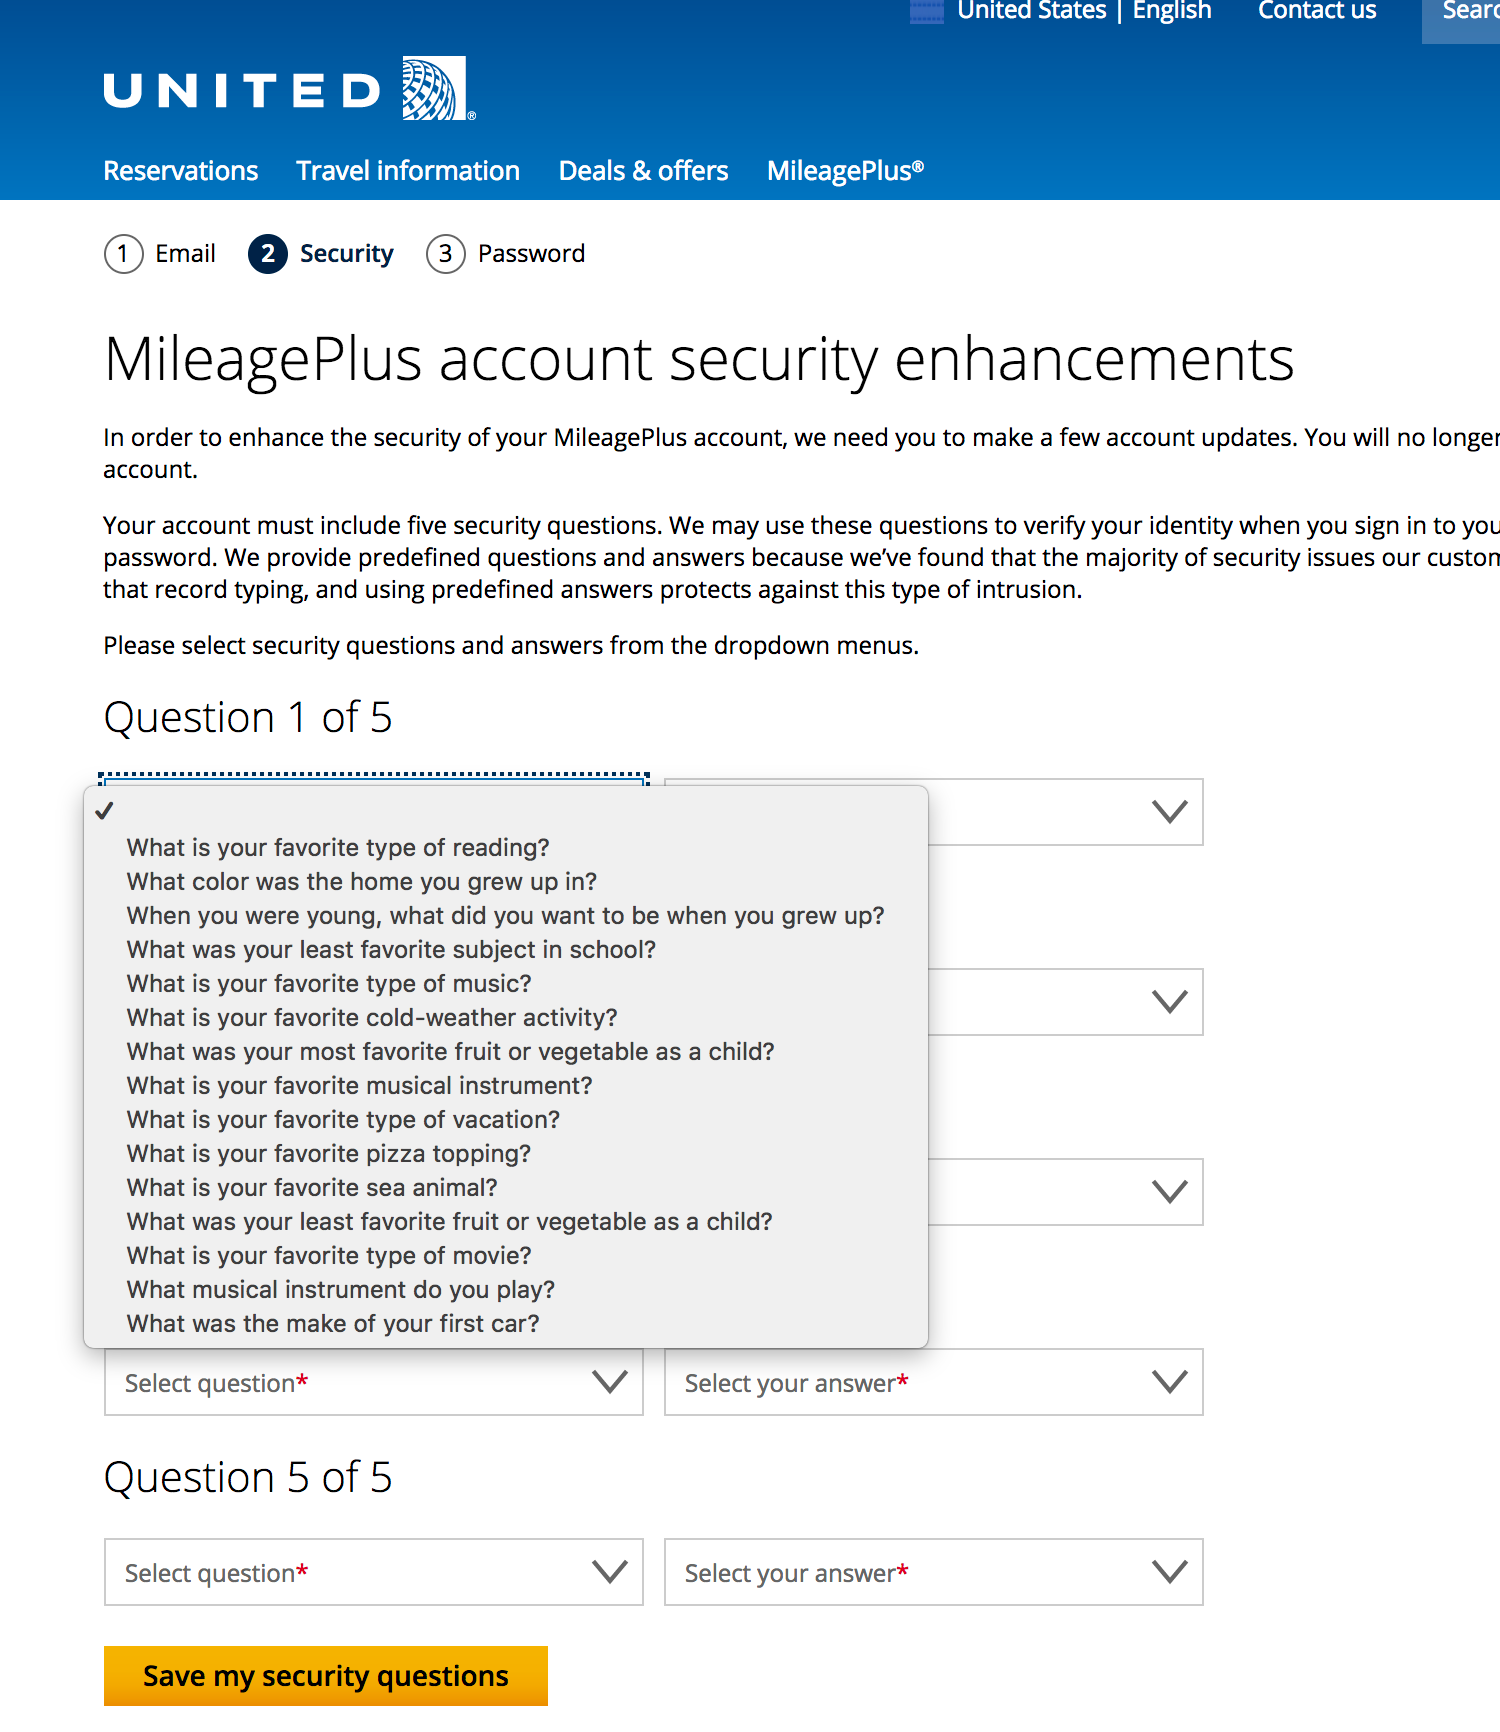Choose 'What is your favorite type of vacation?'
Image resolution: width=1500 pixels, height=1732 pixels.
click(506, 1120)
